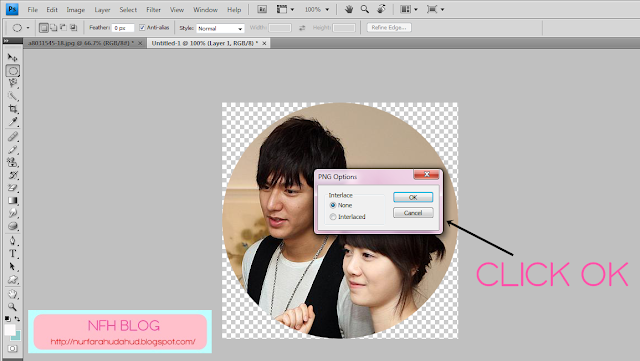Select the Eyedropper tool
Viewport: 640px width, 361px height.
point(13,122)
